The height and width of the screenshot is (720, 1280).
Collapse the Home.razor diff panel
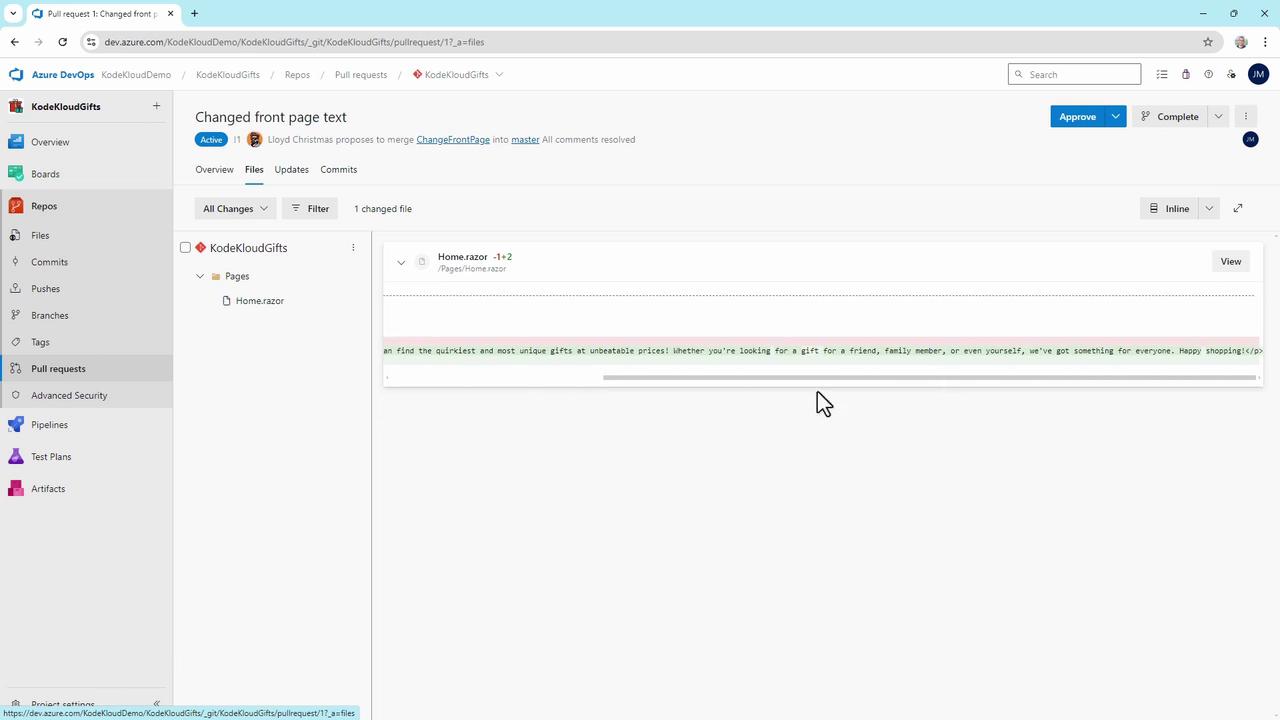pyautogui.click(x=401, y=263)
